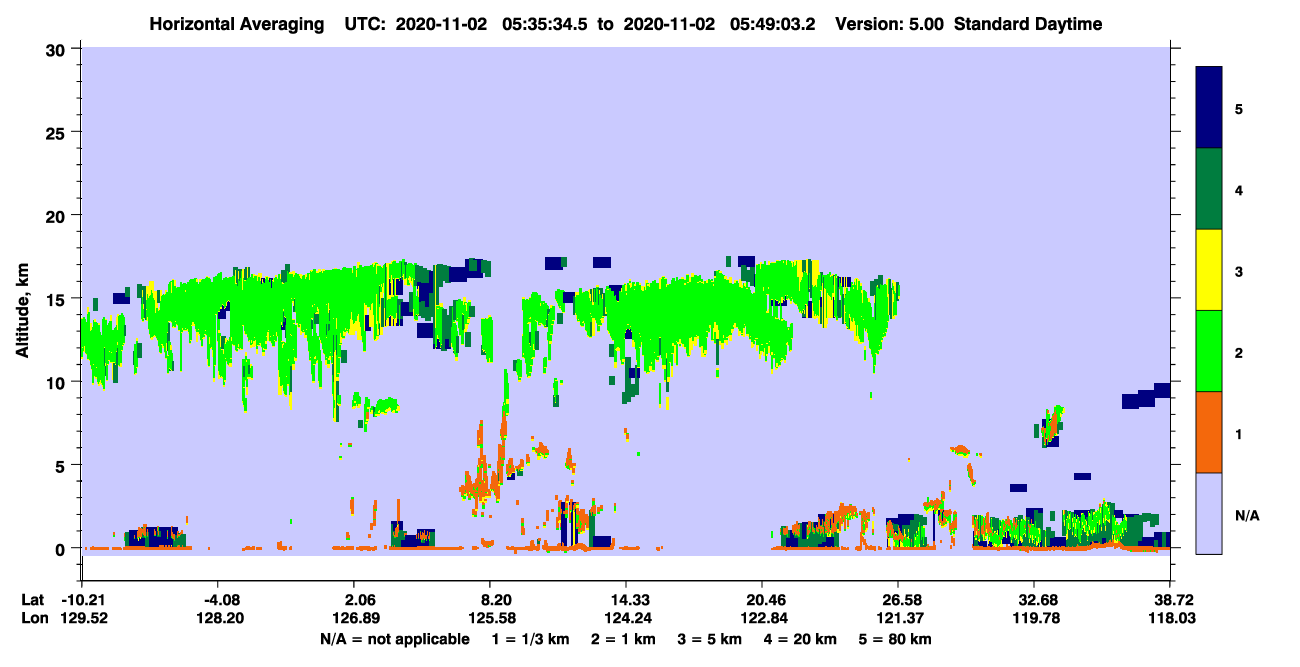Click the longitude value 128.20
This screenshot has height=667, width=1300.
tap(220, 618)
